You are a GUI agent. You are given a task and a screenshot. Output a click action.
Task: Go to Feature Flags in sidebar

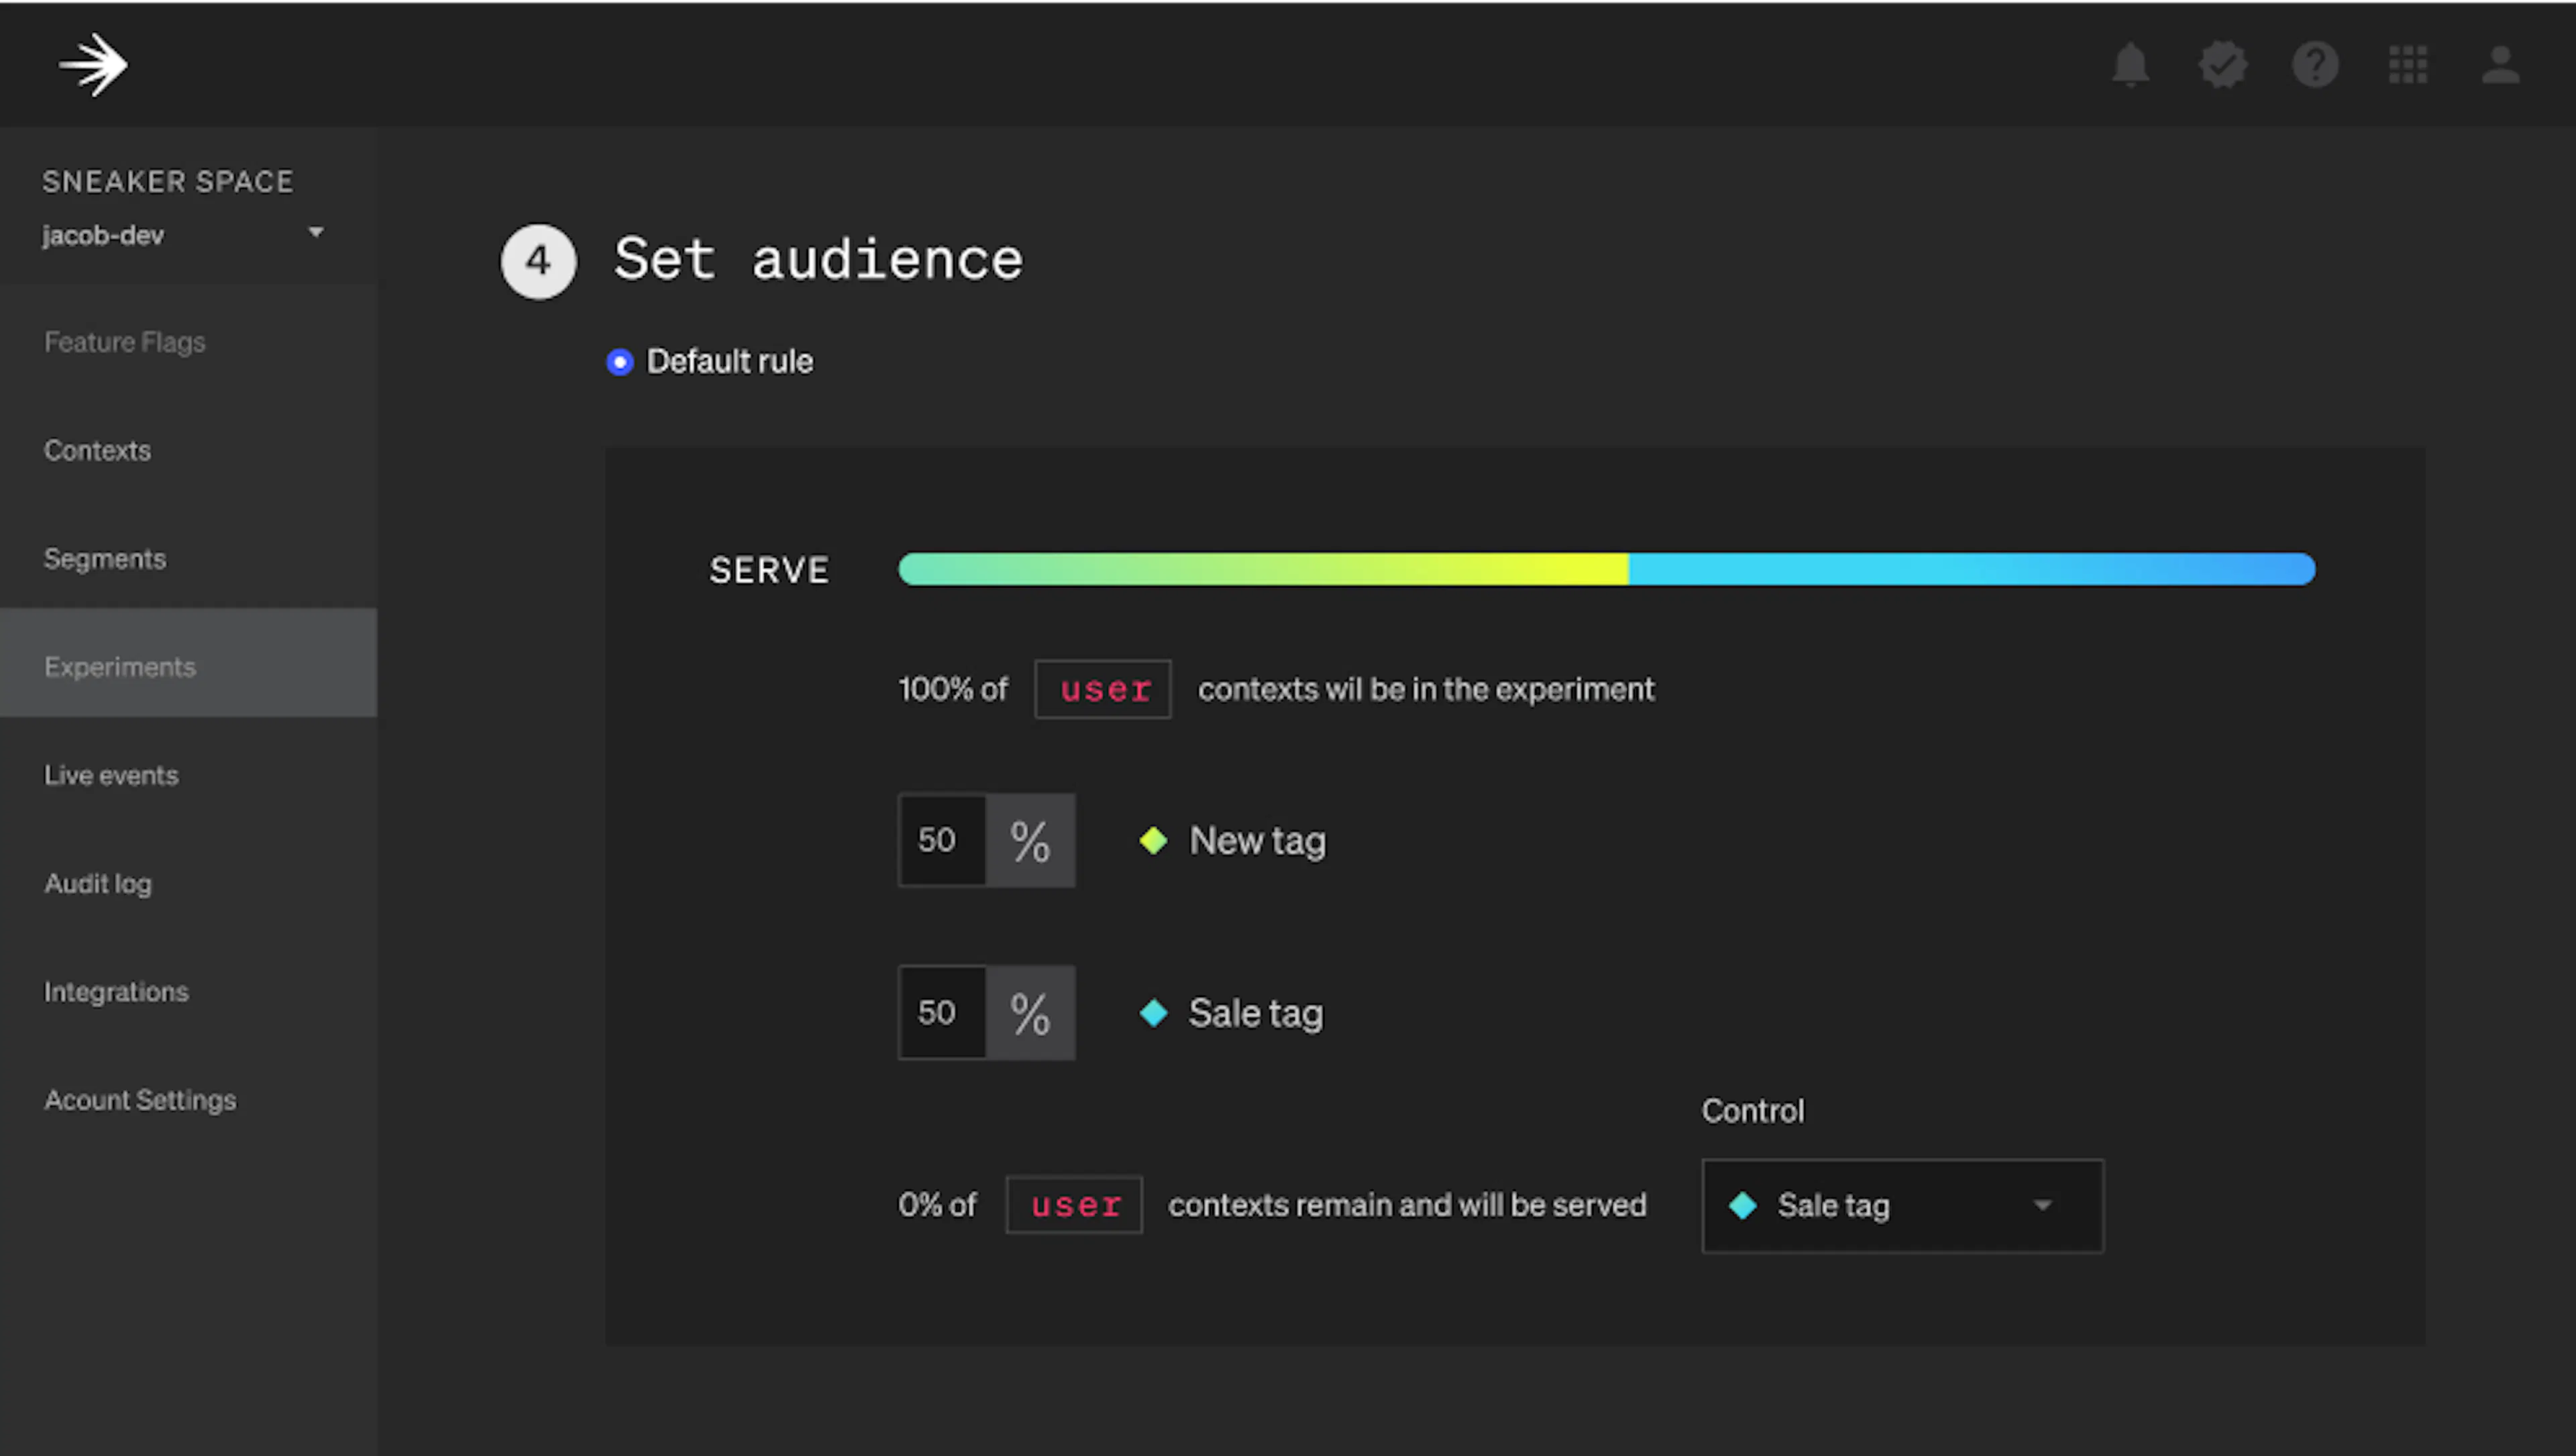125,342
